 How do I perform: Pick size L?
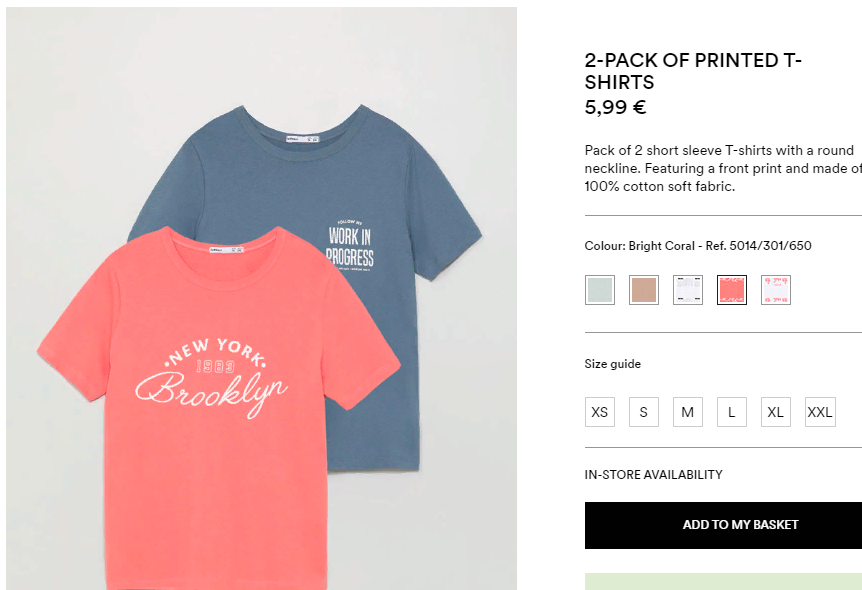[732, 412]
